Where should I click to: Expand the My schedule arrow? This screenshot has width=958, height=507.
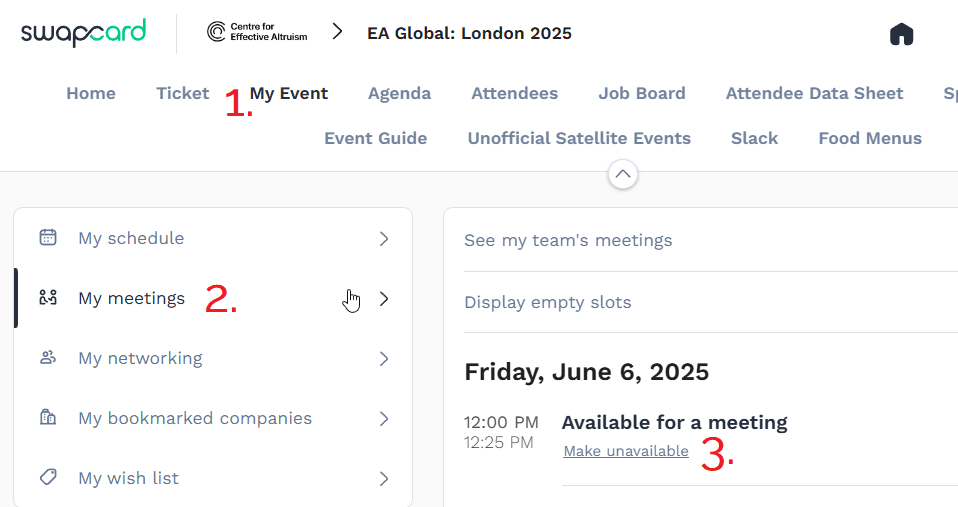tap(384, 239)
